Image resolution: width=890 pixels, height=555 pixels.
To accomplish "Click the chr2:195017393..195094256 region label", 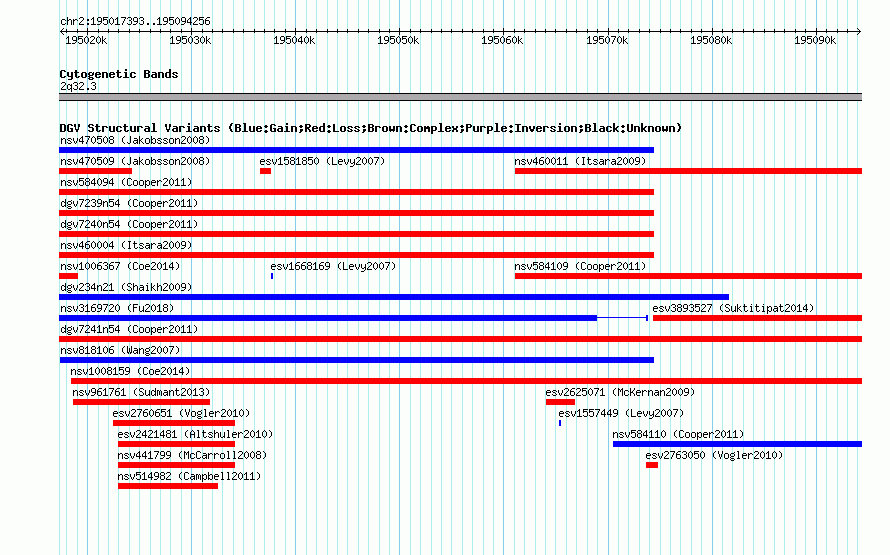I will pos(135,22).
